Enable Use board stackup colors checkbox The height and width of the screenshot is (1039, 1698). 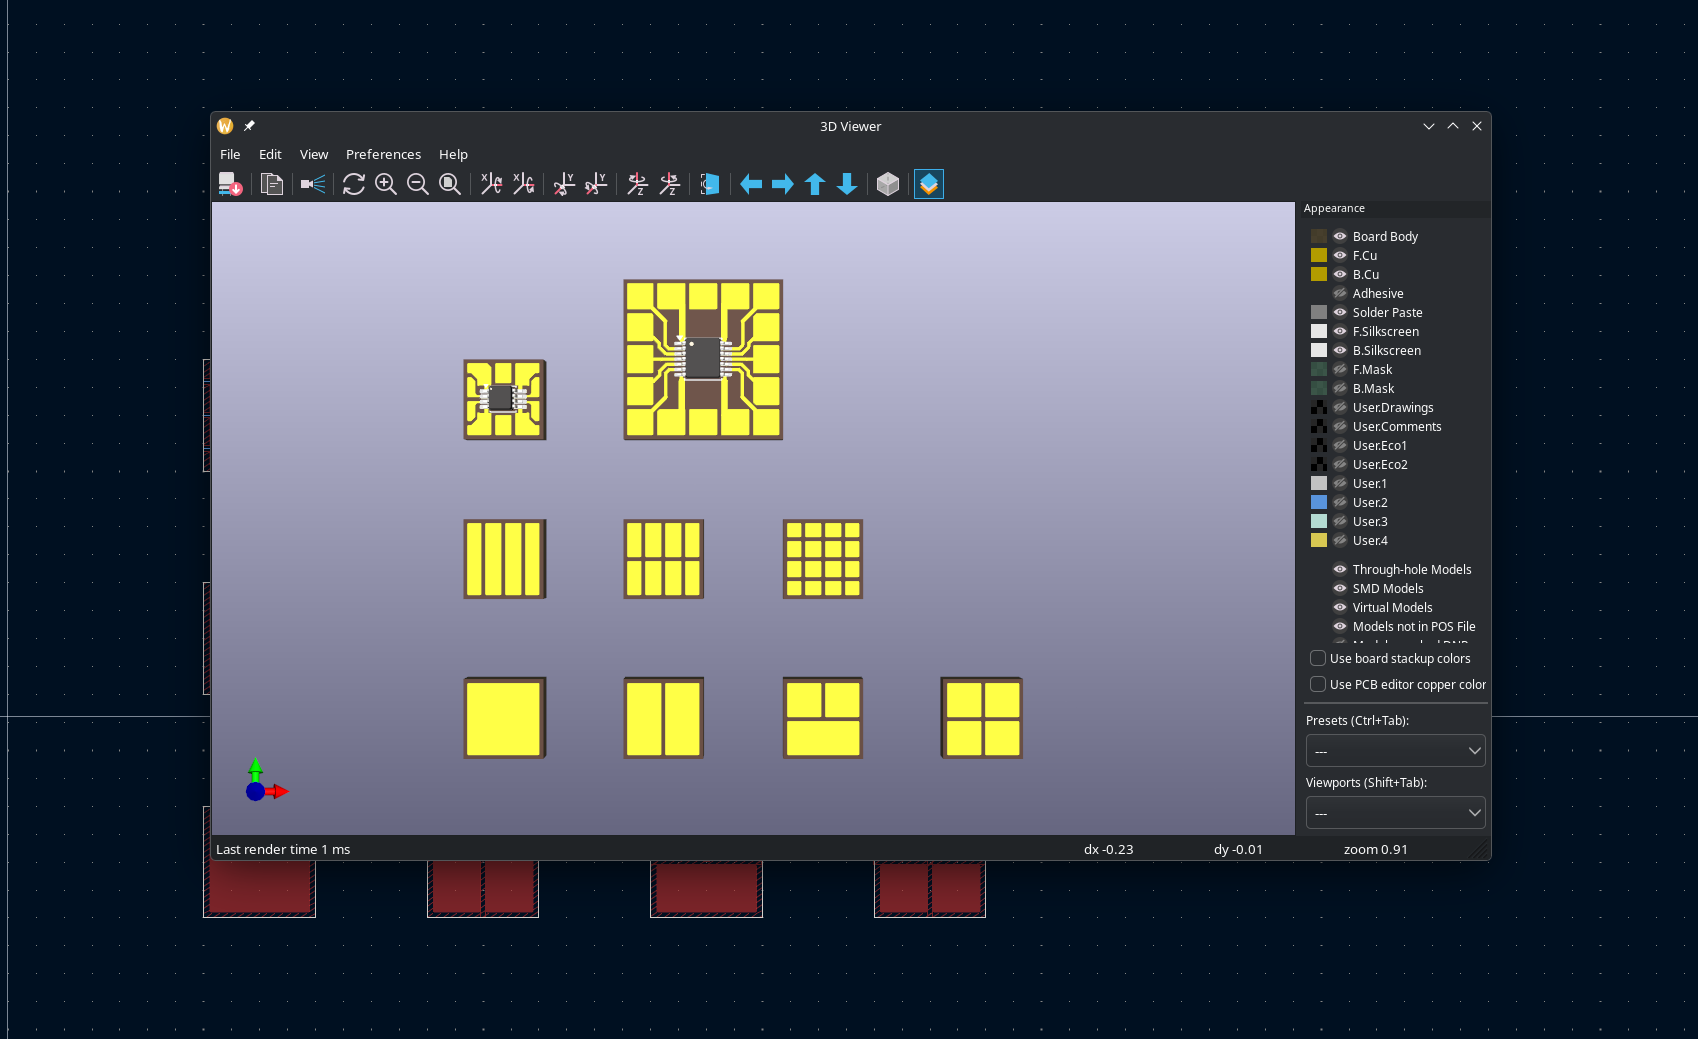pyautogui.click(x=1318, y=658)
